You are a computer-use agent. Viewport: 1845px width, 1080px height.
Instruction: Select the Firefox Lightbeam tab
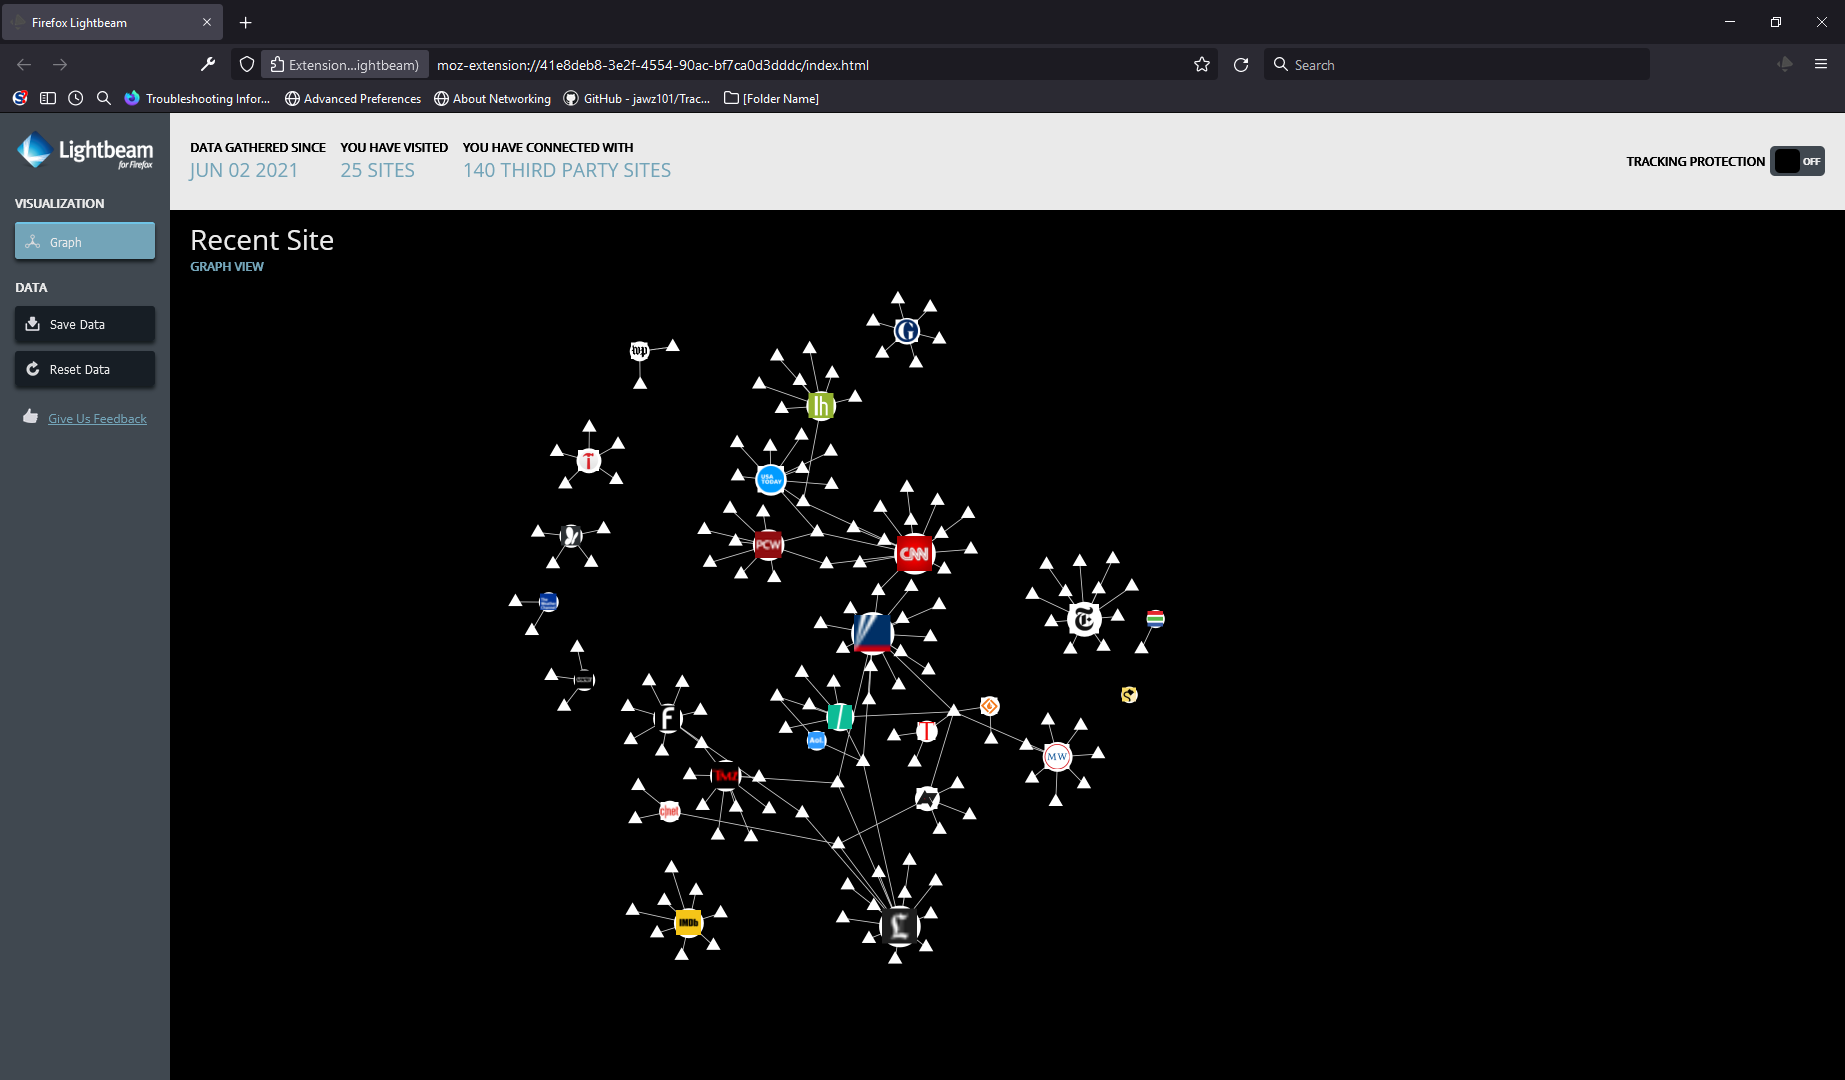click(112, 22)
